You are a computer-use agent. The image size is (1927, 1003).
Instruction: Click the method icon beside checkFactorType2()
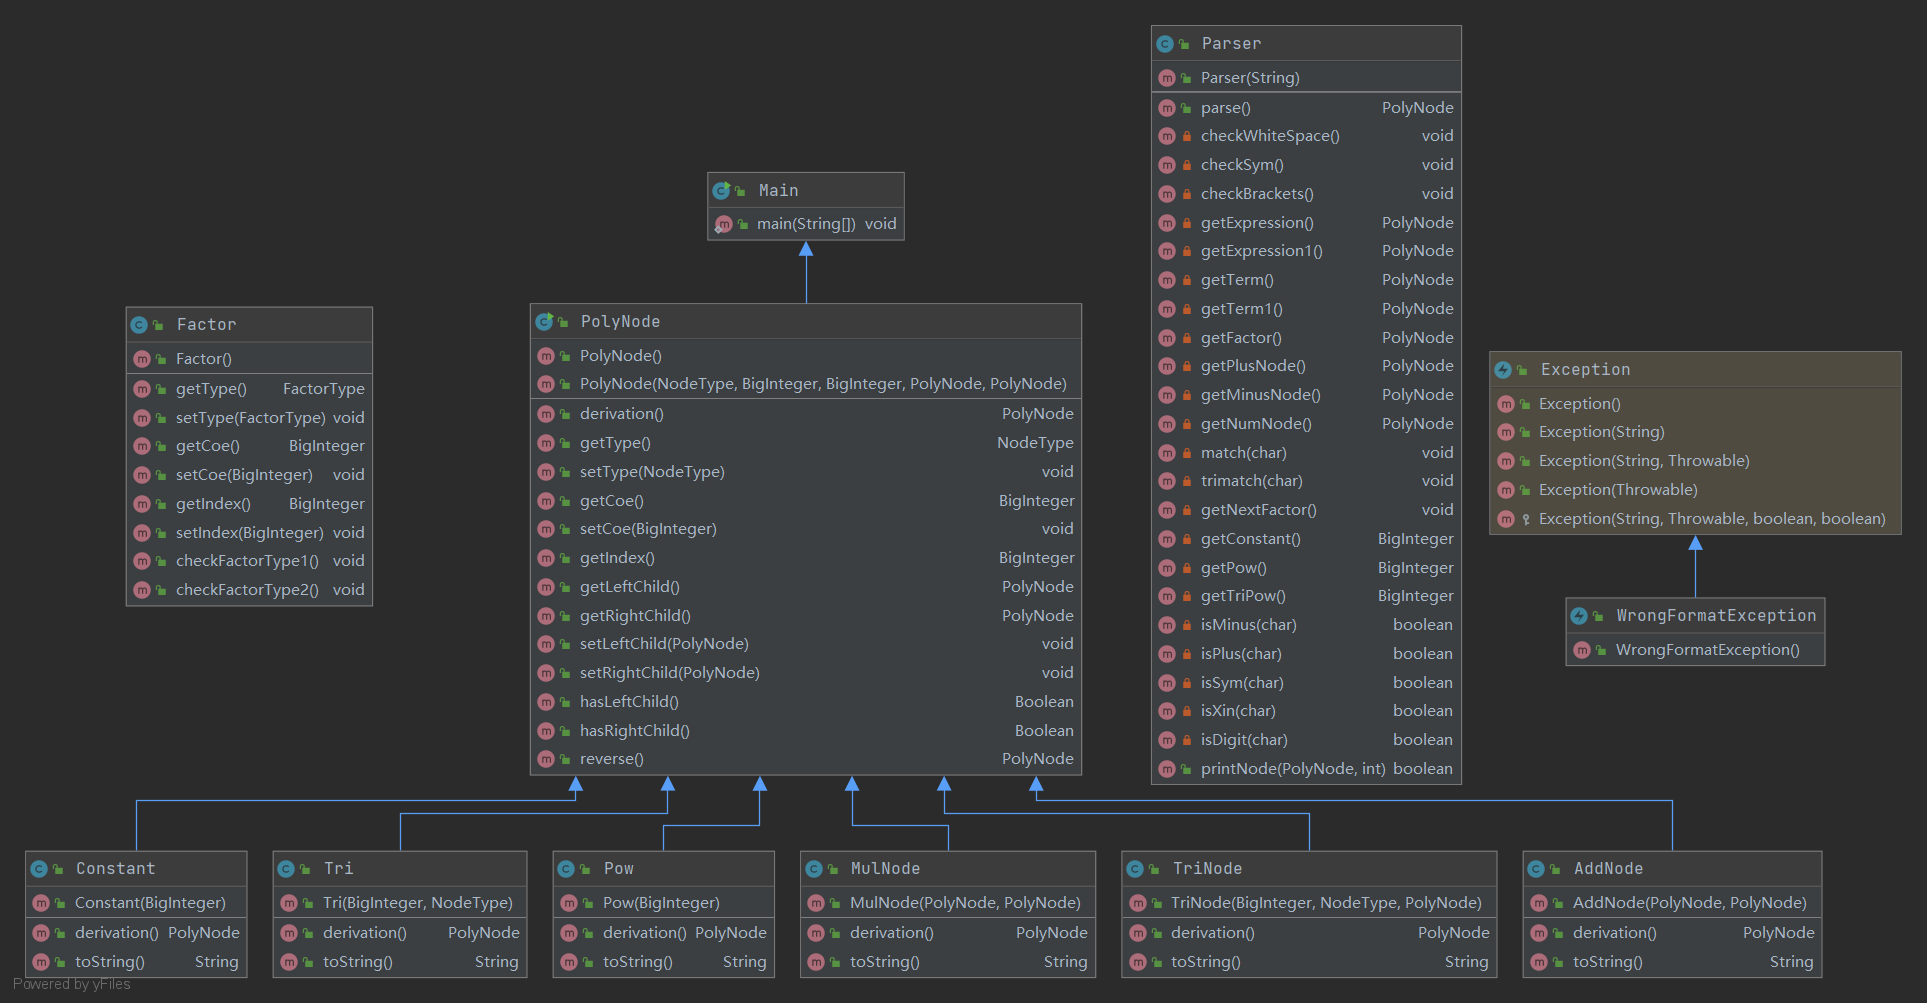tap(142, 590)
